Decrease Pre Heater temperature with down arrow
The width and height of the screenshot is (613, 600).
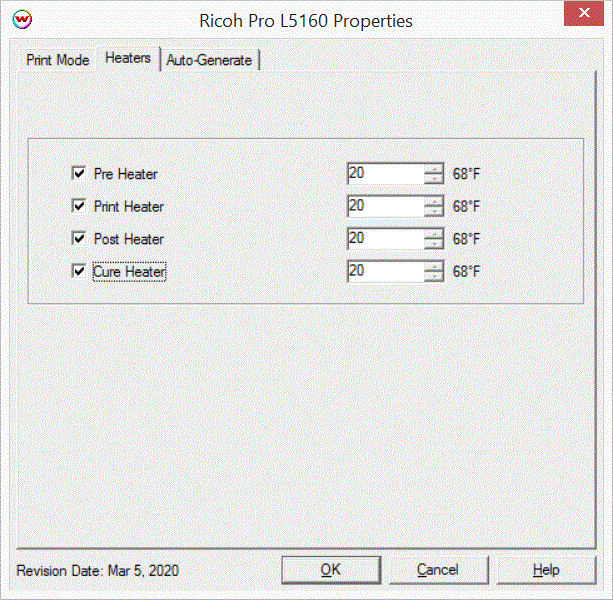(434, 179)
